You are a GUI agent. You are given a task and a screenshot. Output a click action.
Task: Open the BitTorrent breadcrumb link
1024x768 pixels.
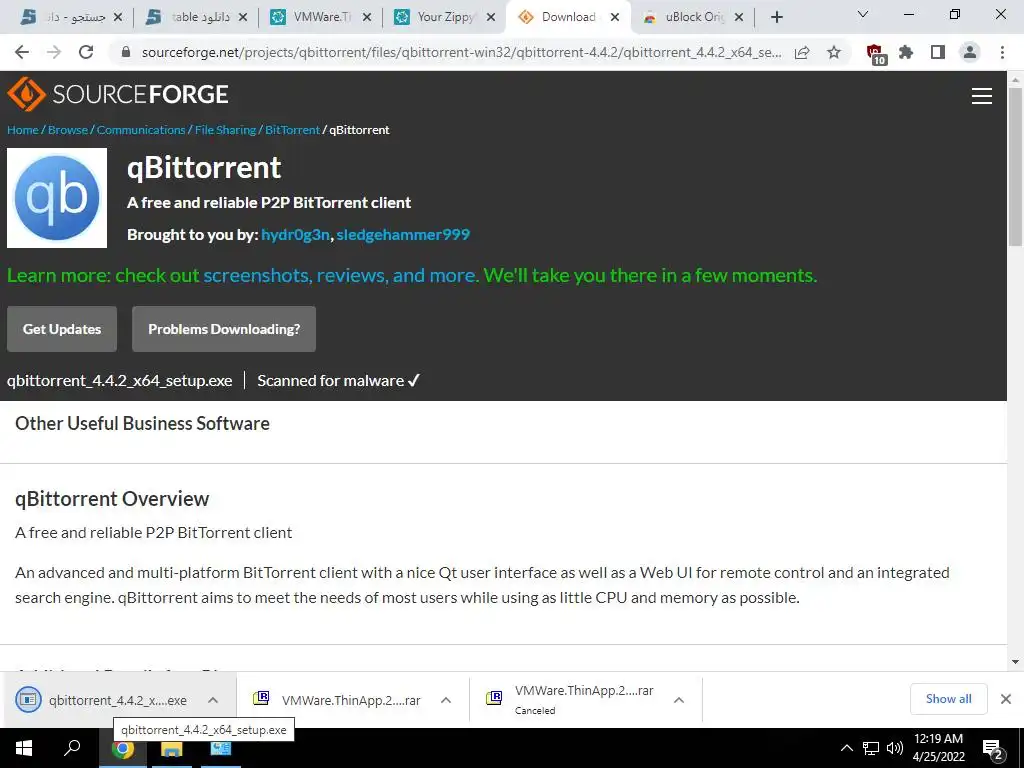pos(293,130)
